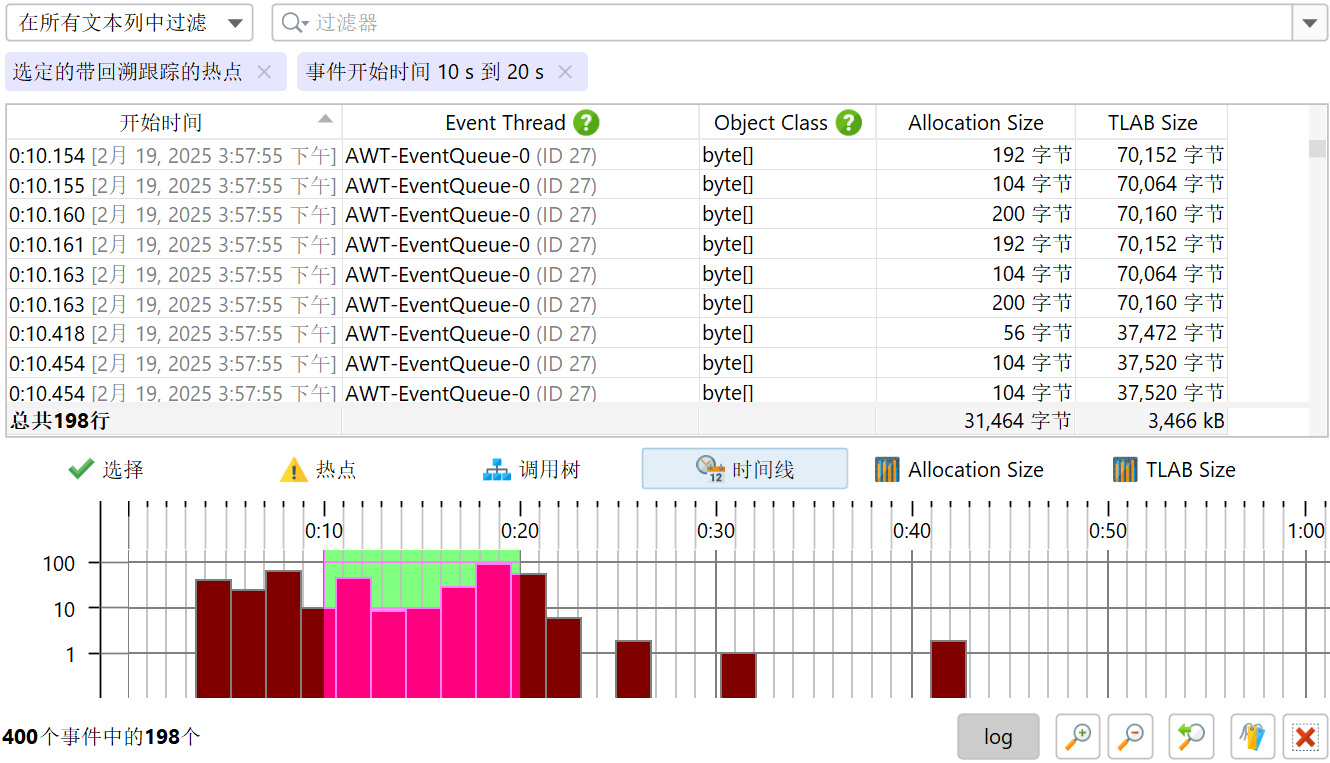This screenshot has width=1330, height=763.
Task: Click the Object Class help icon
Action: [849, 123]
